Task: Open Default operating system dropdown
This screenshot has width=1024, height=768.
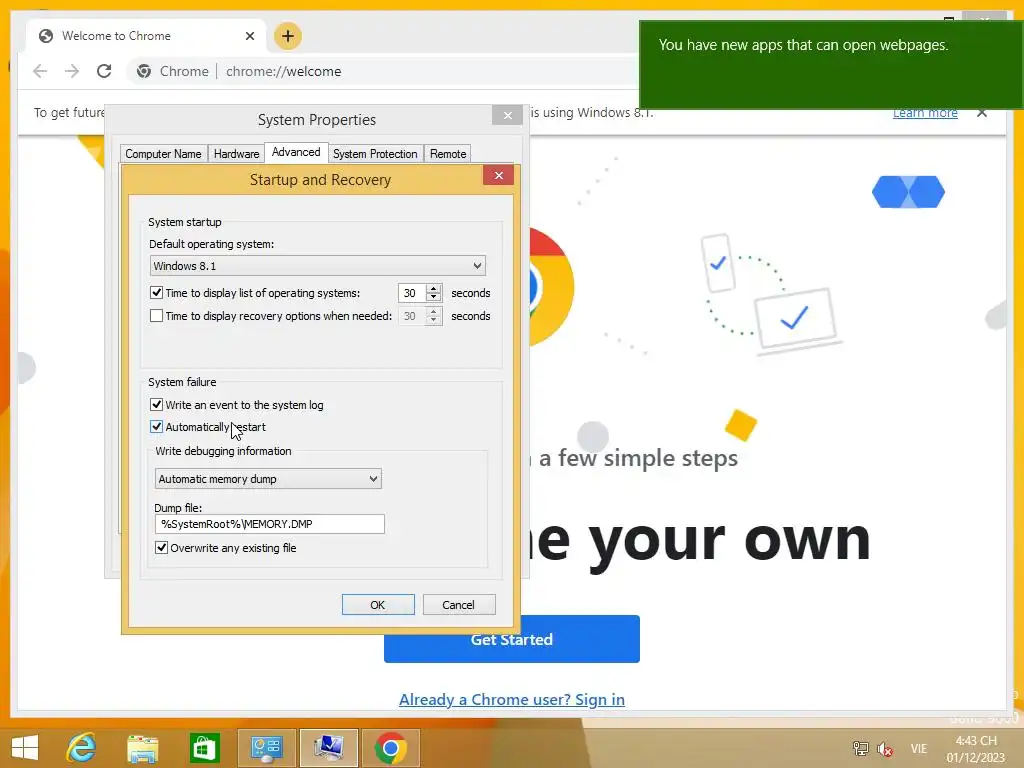Action: coord(317,266)
